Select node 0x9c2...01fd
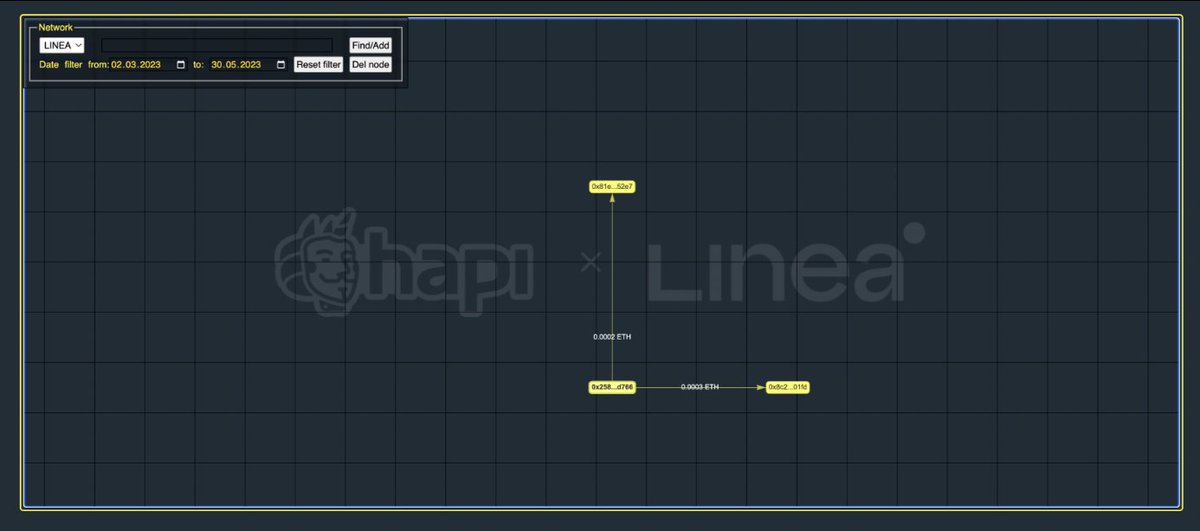 787,387
